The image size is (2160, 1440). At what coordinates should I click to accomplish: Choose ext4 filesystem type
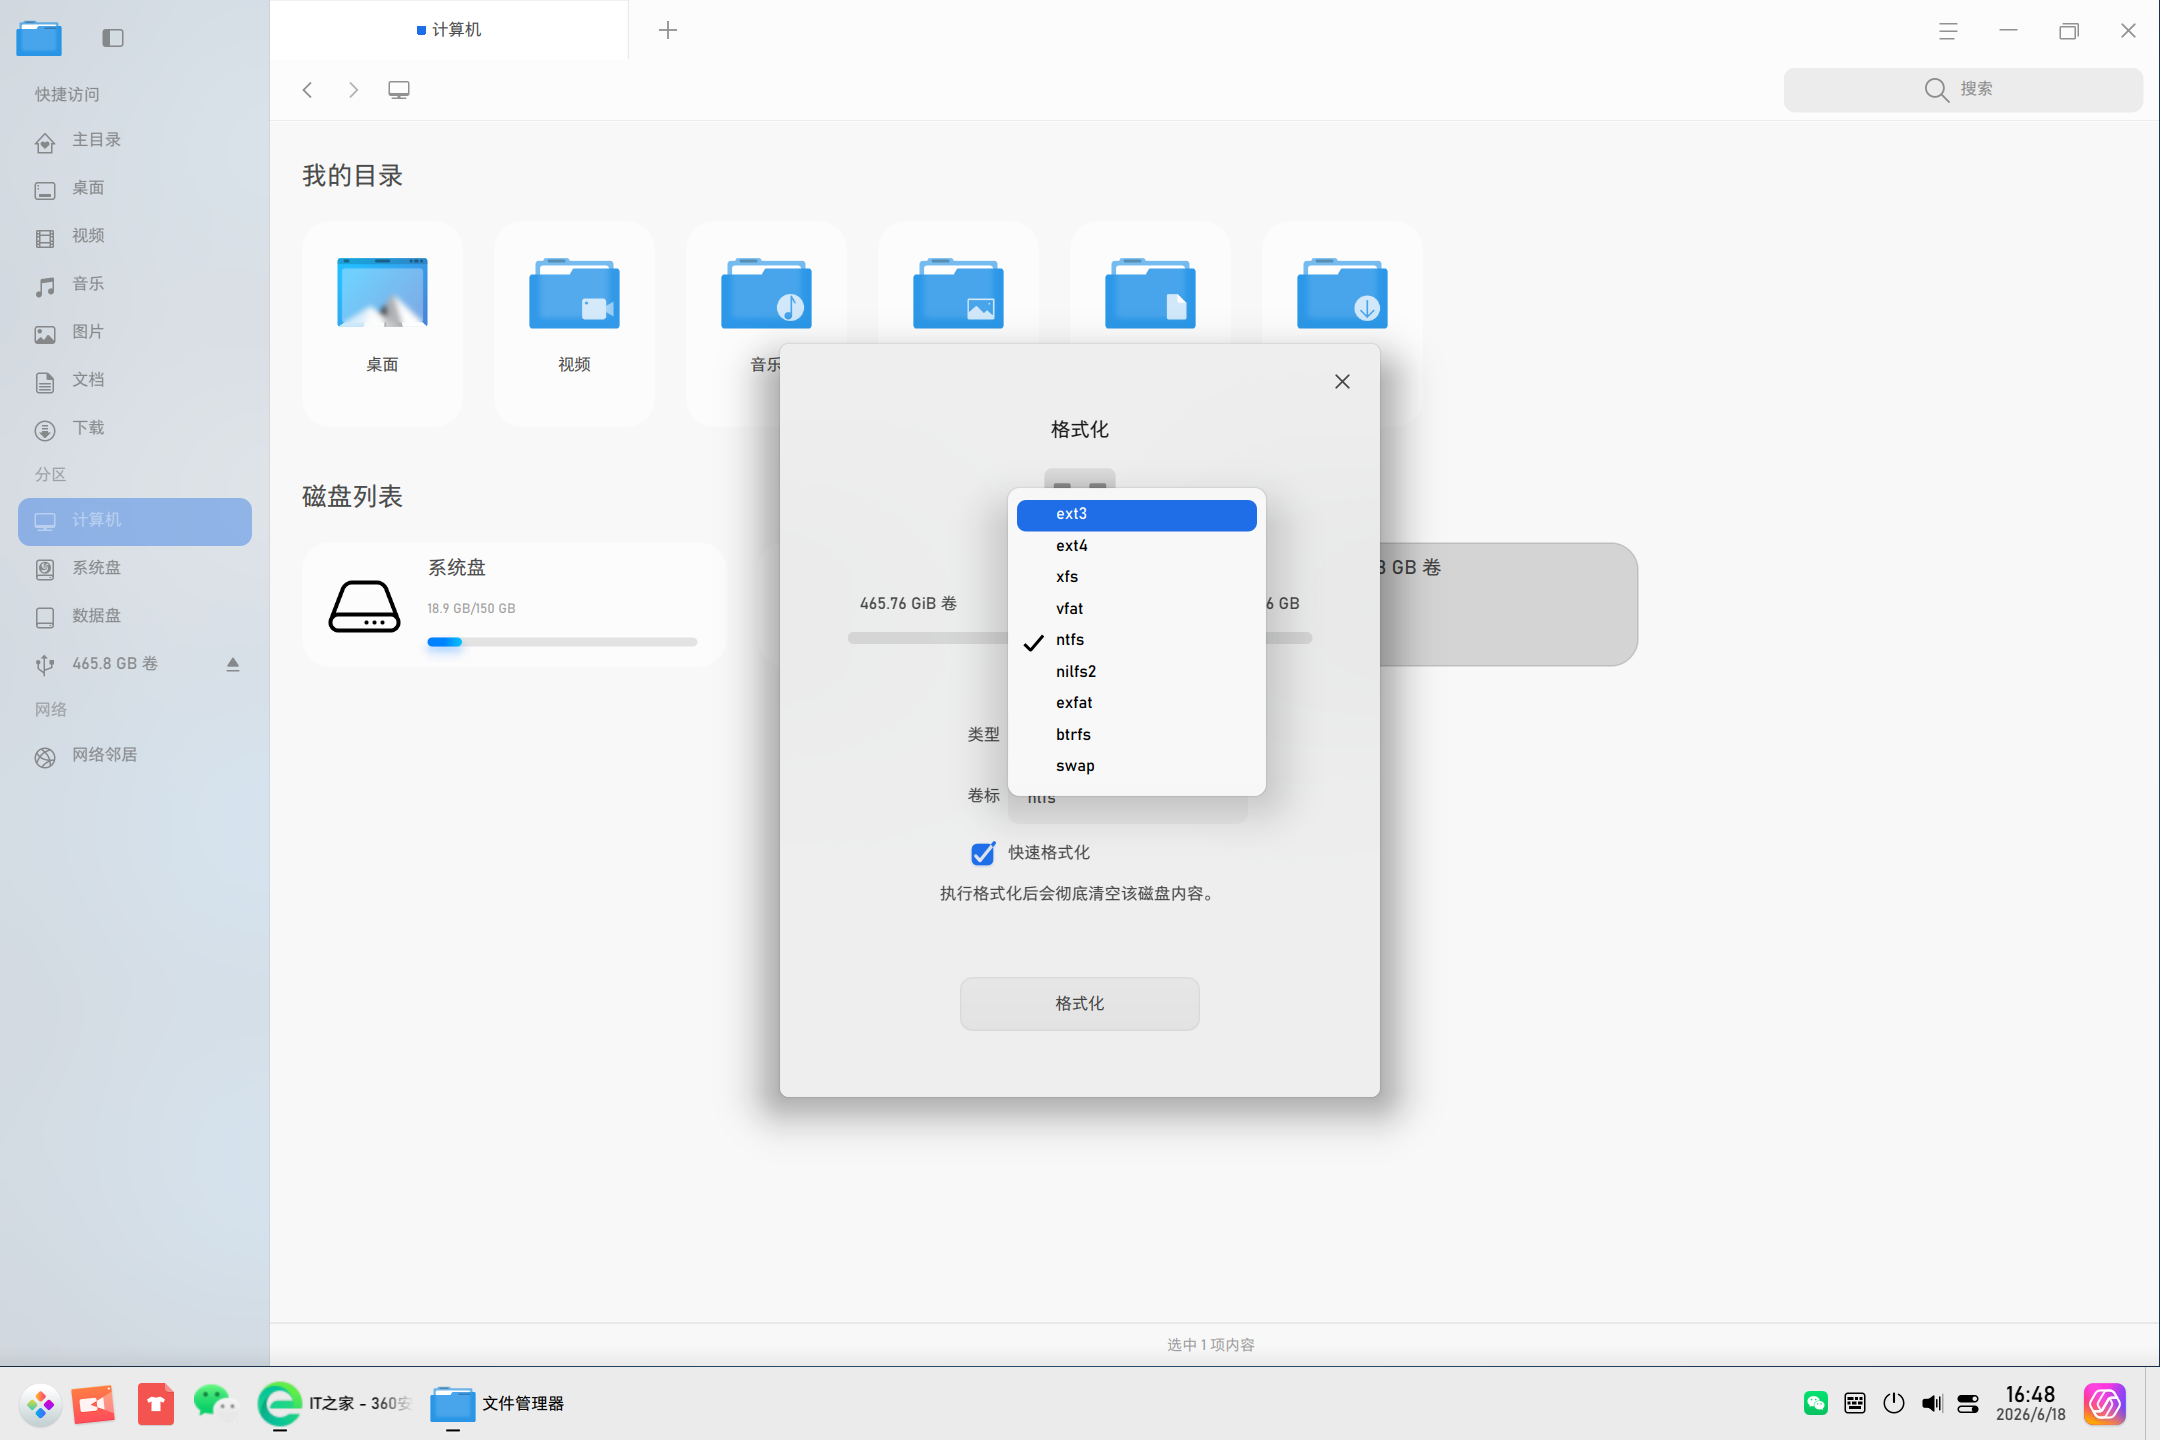click(x=1136, y=546)
